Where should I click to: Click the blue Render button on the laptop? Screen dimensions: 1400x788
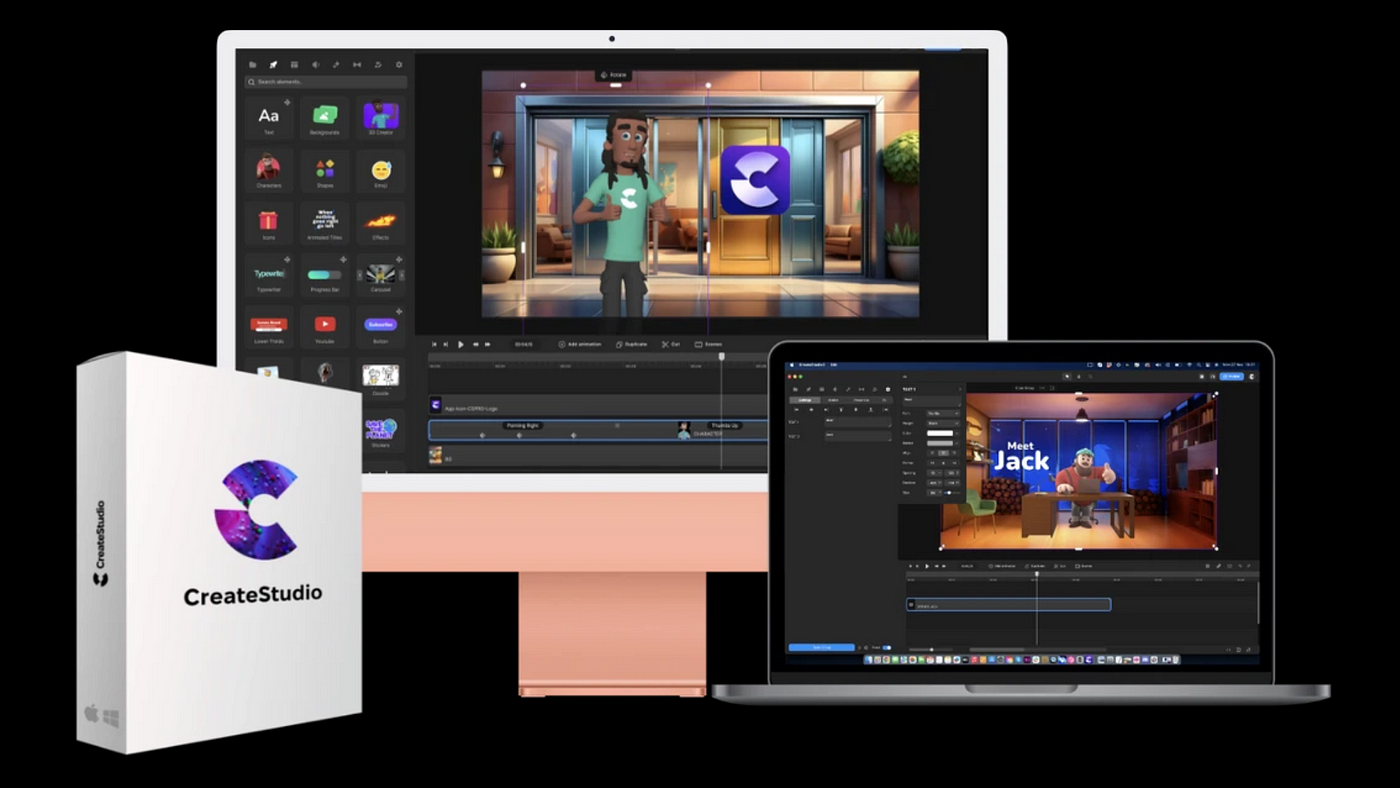[1232, 376]
